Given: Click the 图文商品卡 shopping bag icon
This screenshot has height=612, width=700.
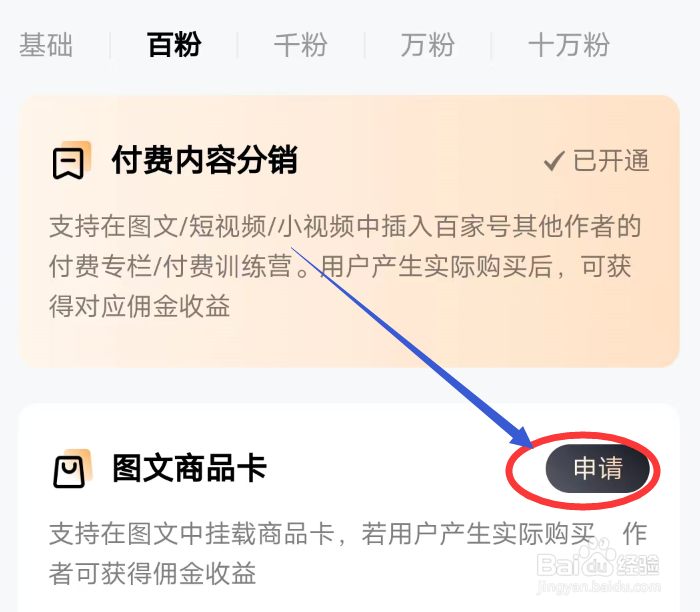Looking at the screenshot, I should [x=72, y=469].
